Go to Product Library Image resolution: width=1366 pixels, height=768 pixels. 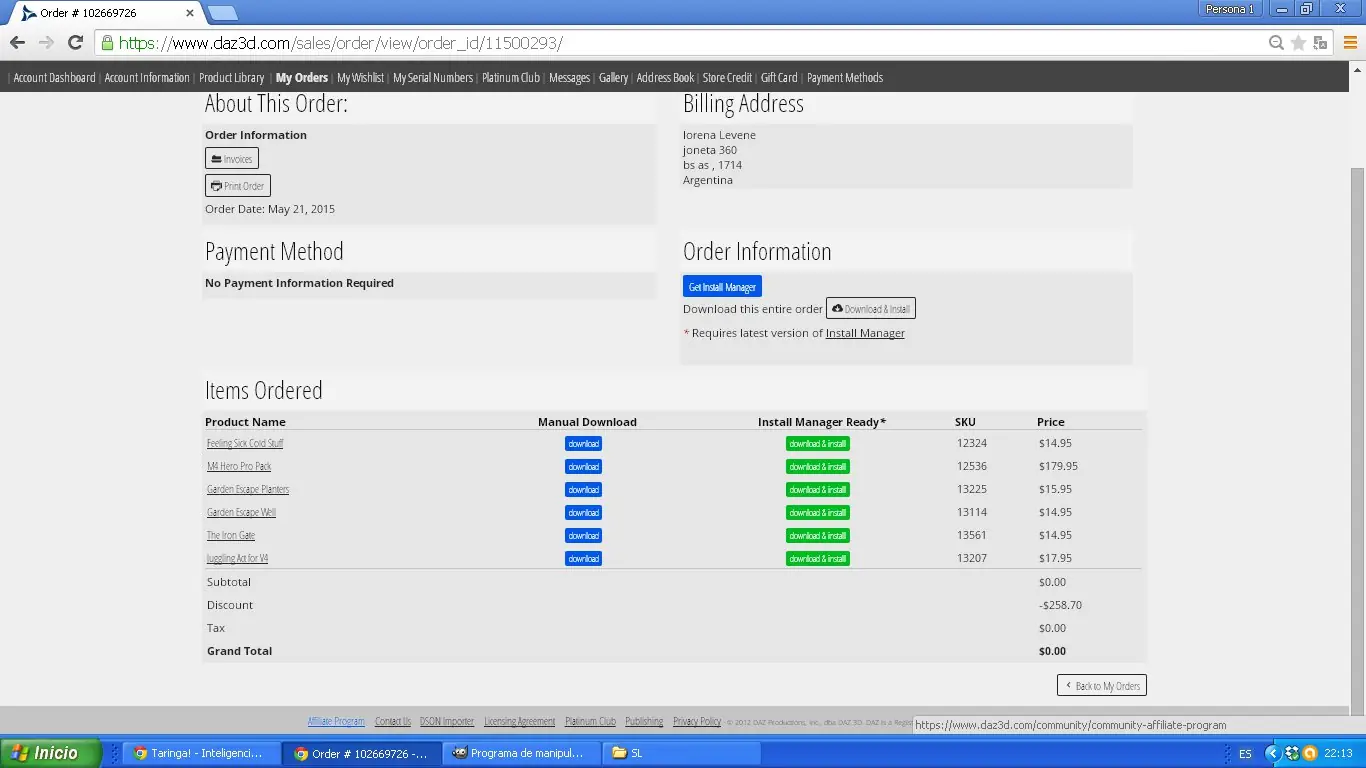tap(231, 77)
